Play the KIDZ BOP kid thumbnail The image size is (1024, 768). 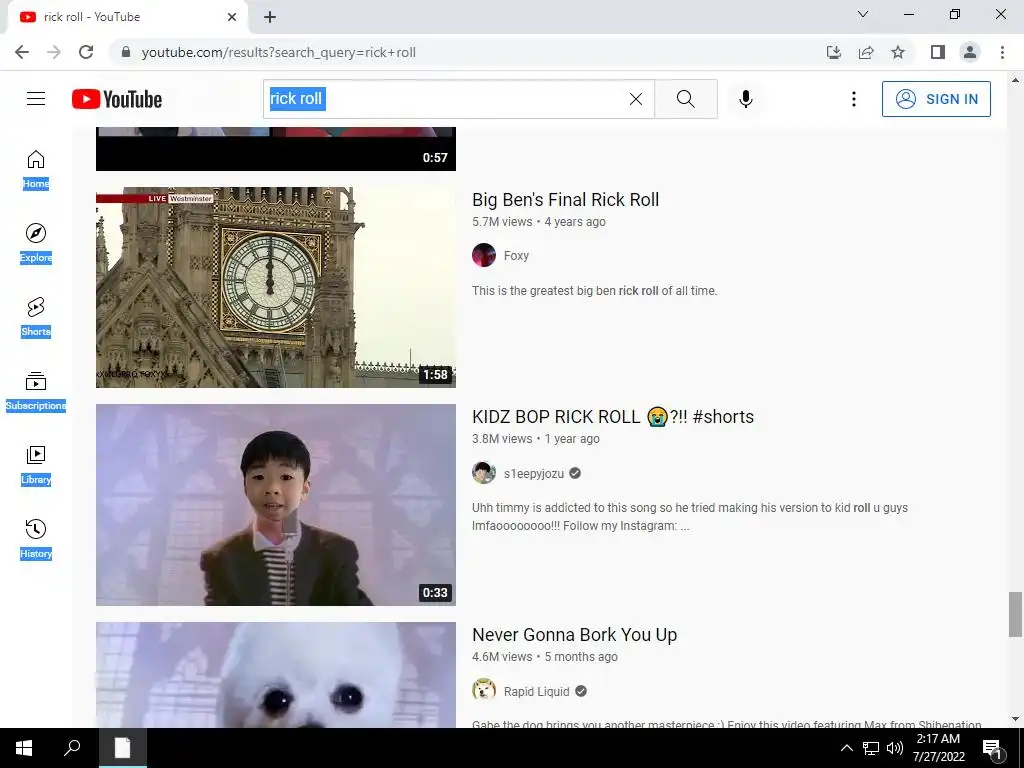(x=276, y=505)
